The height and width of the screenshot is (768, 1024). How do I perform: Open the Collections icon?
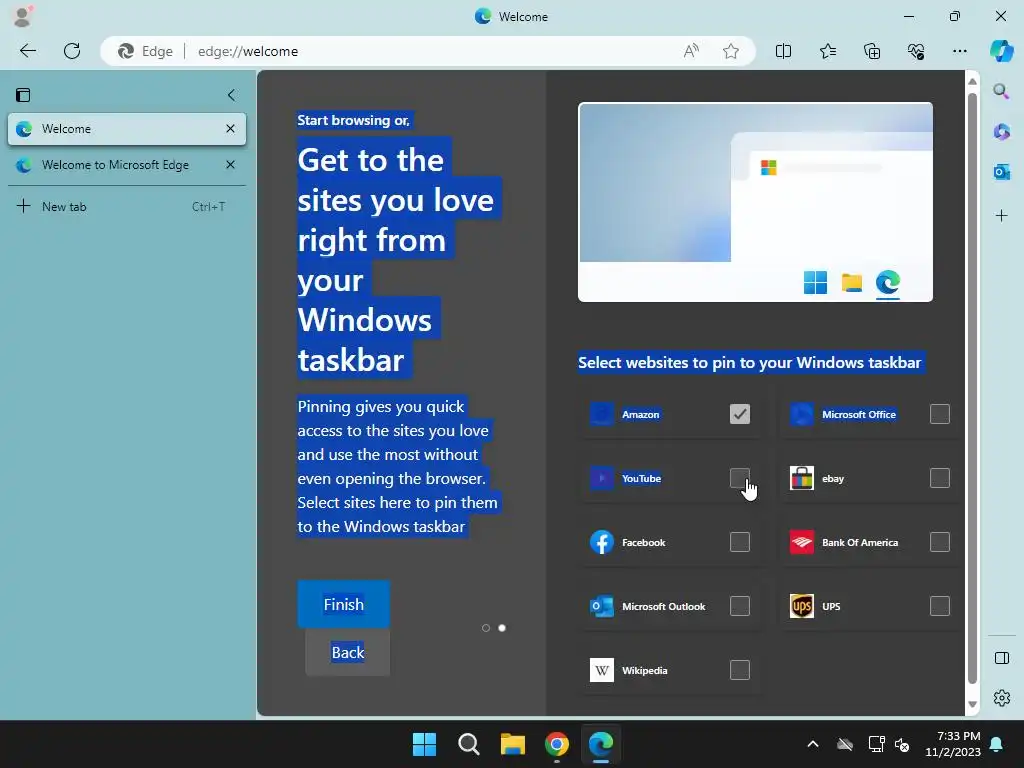click(872, 51)
